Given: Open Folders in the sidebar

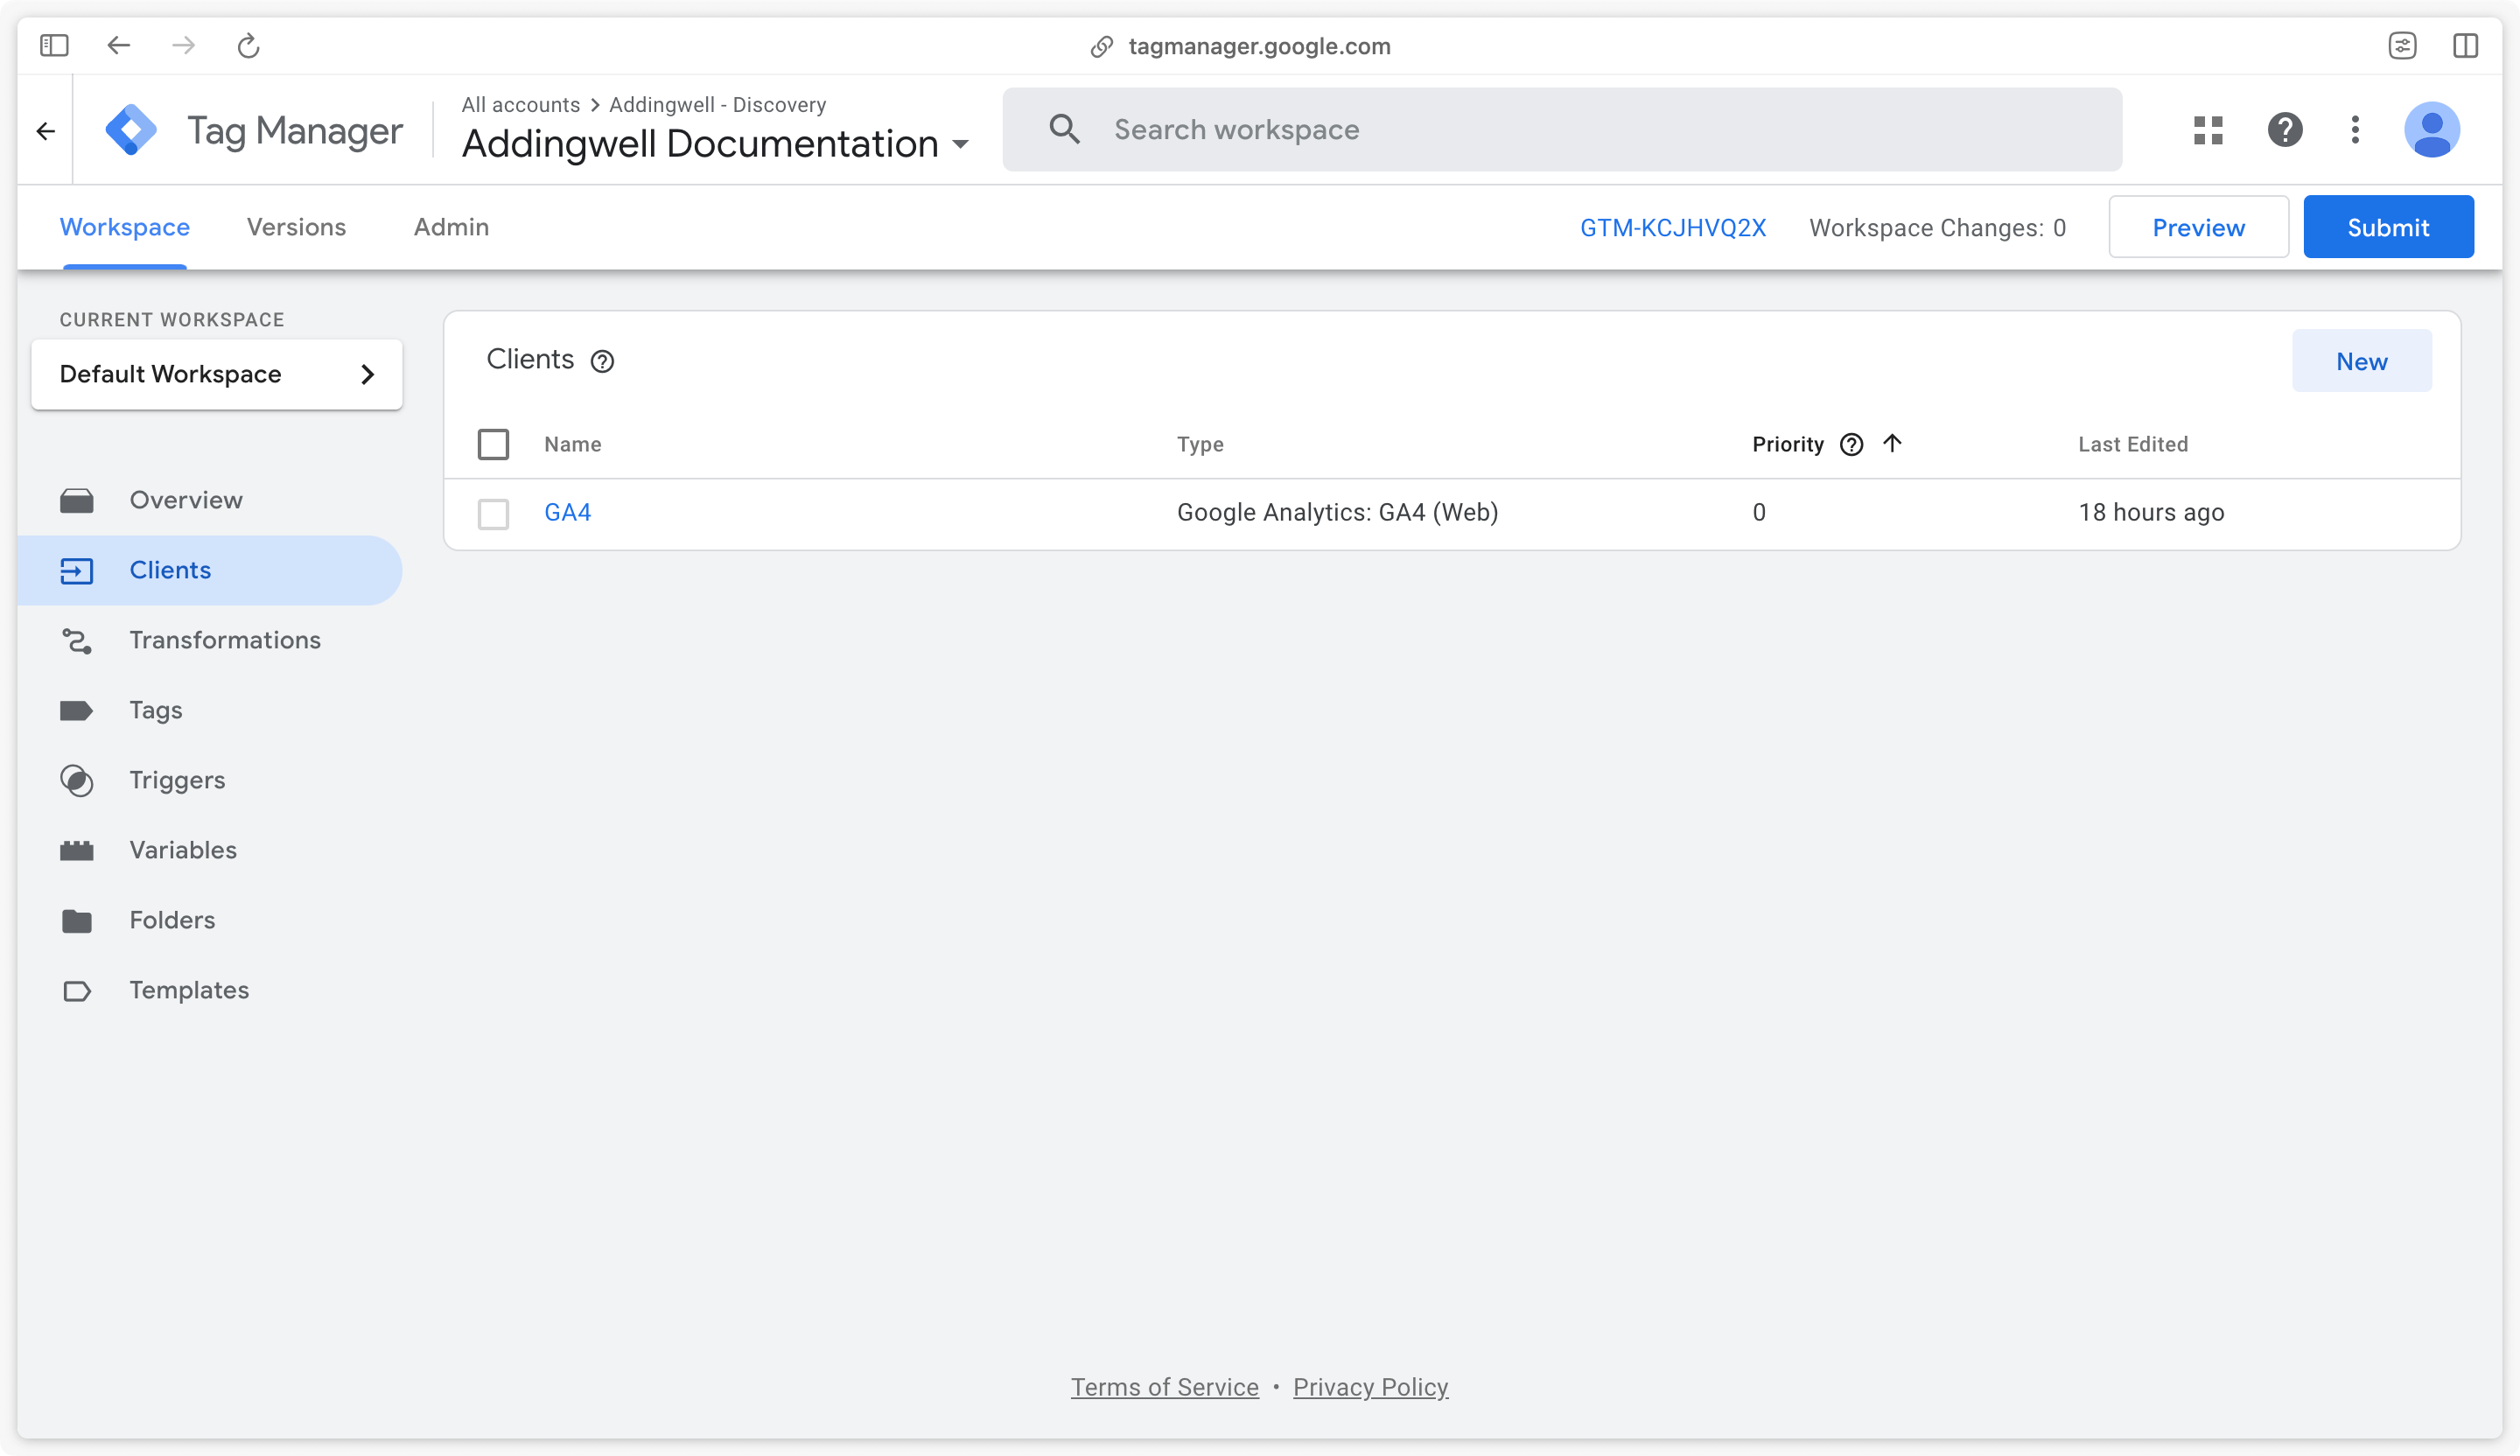Looking at the screenshot, I should (210, 920).
